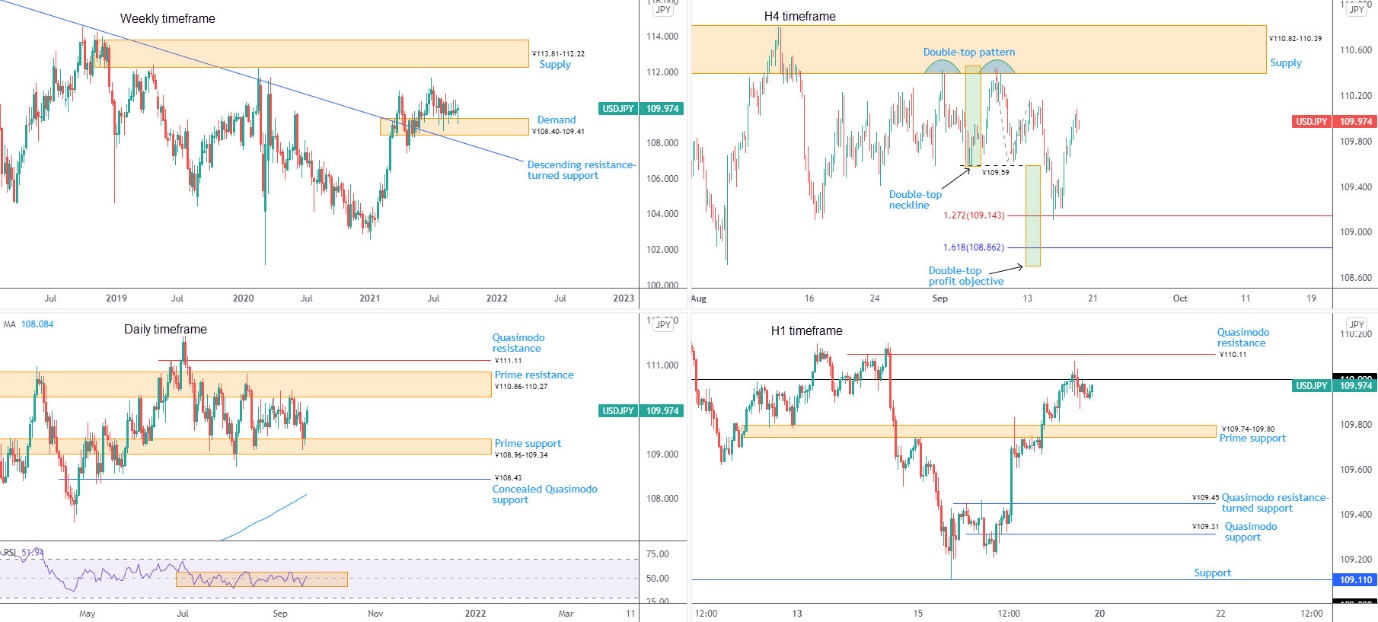Click 'Descending resistance-turned support' trendline label
Viewport: 1378px width, 622px height.
click(581, 170)
